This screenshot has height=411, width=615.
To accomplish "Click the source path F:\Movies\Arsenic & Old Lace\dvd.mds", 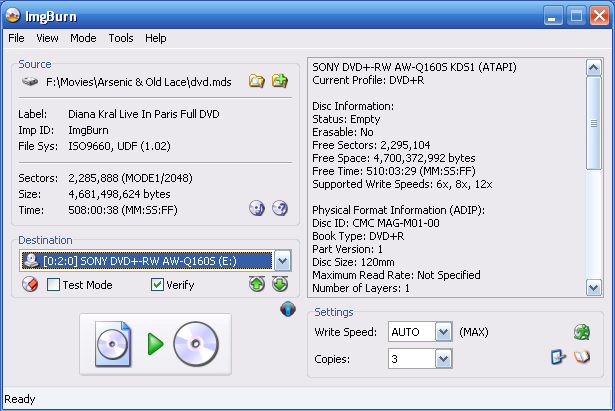I will point(138,82).
